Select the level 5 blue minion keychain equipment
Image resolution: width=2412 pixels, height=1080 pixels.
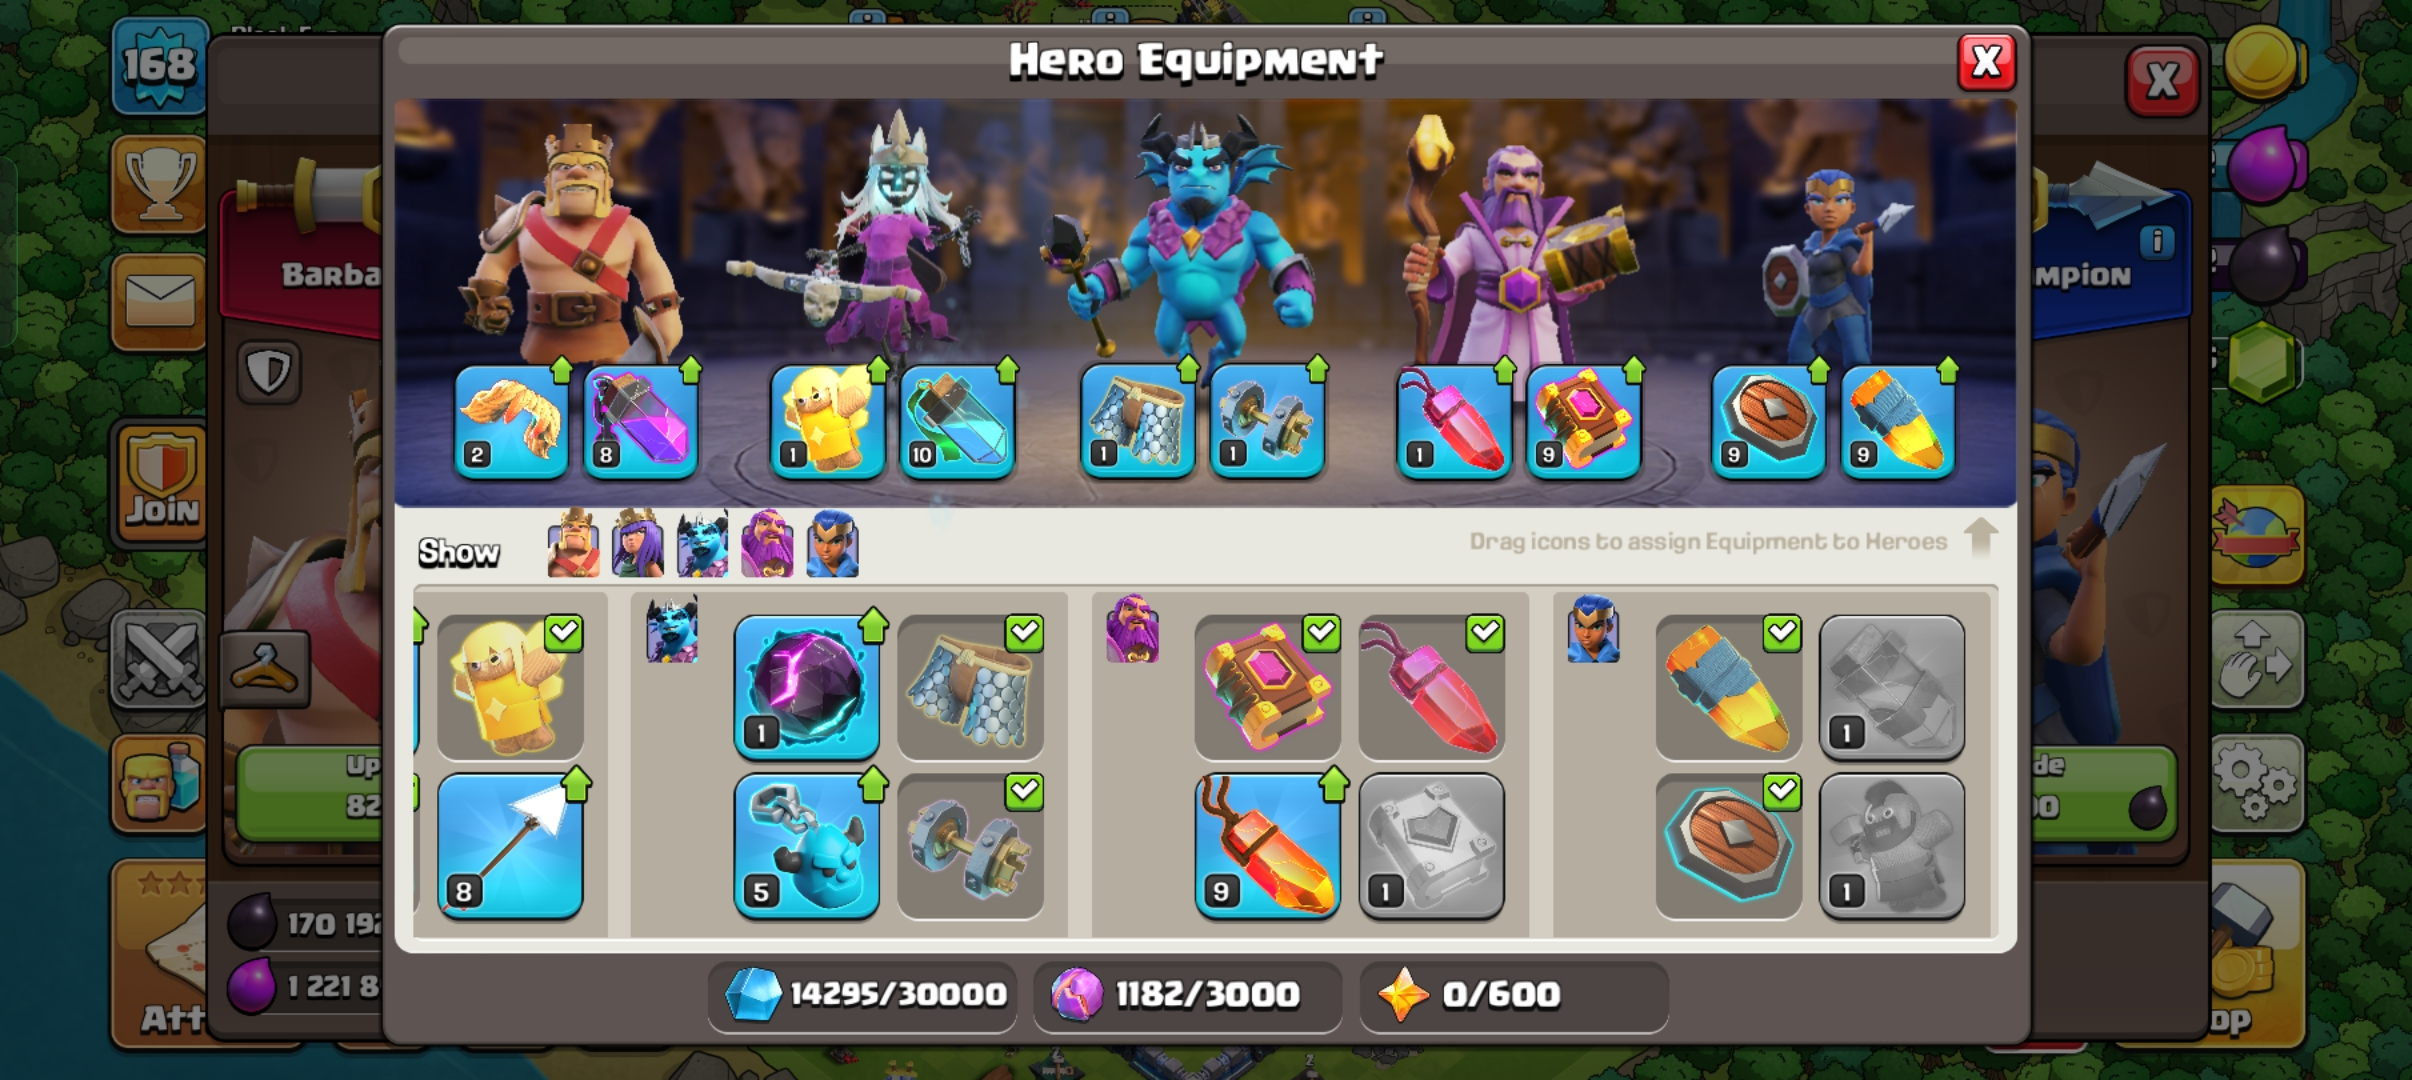click(x=807, y=845)
